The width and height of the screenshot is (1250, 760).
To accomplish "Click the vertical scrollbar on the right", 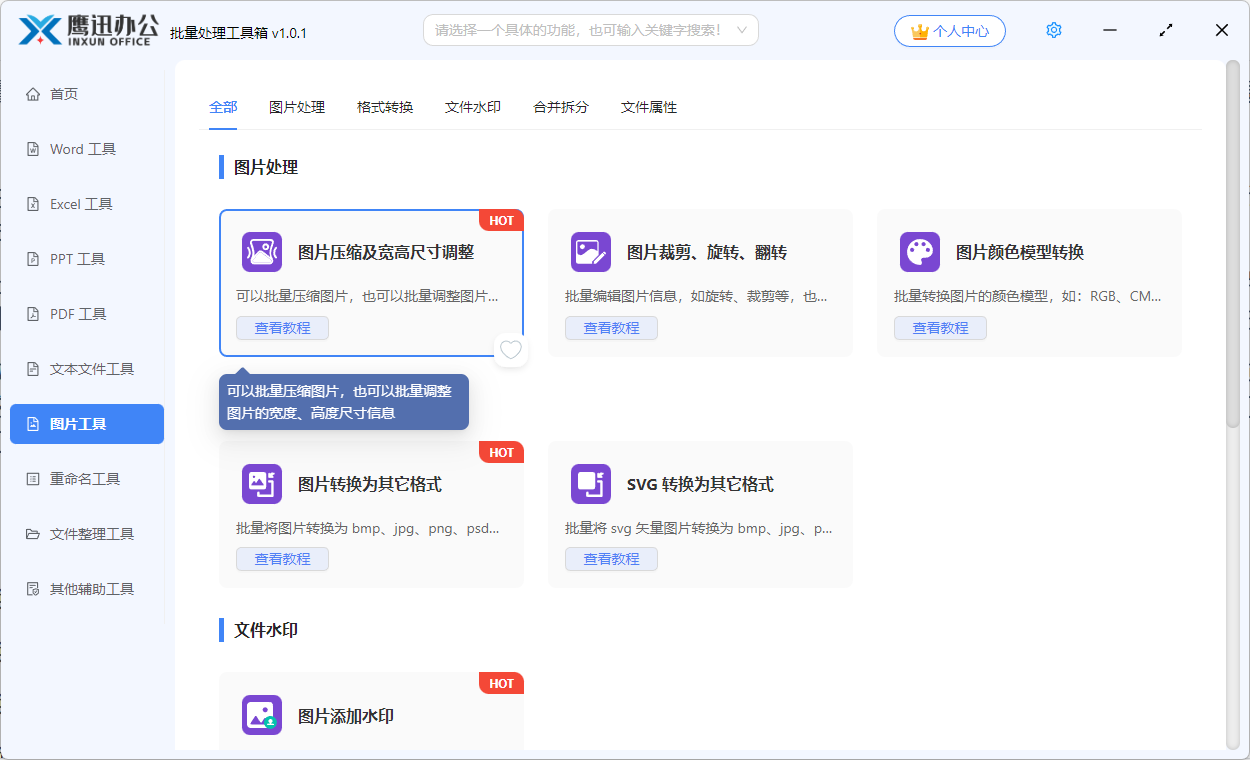I will [x=1233, y=250].
